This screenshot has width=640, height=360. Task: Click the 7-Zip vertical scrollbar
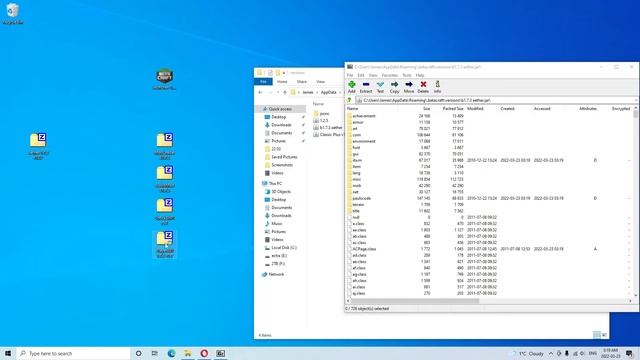point(636,200)
